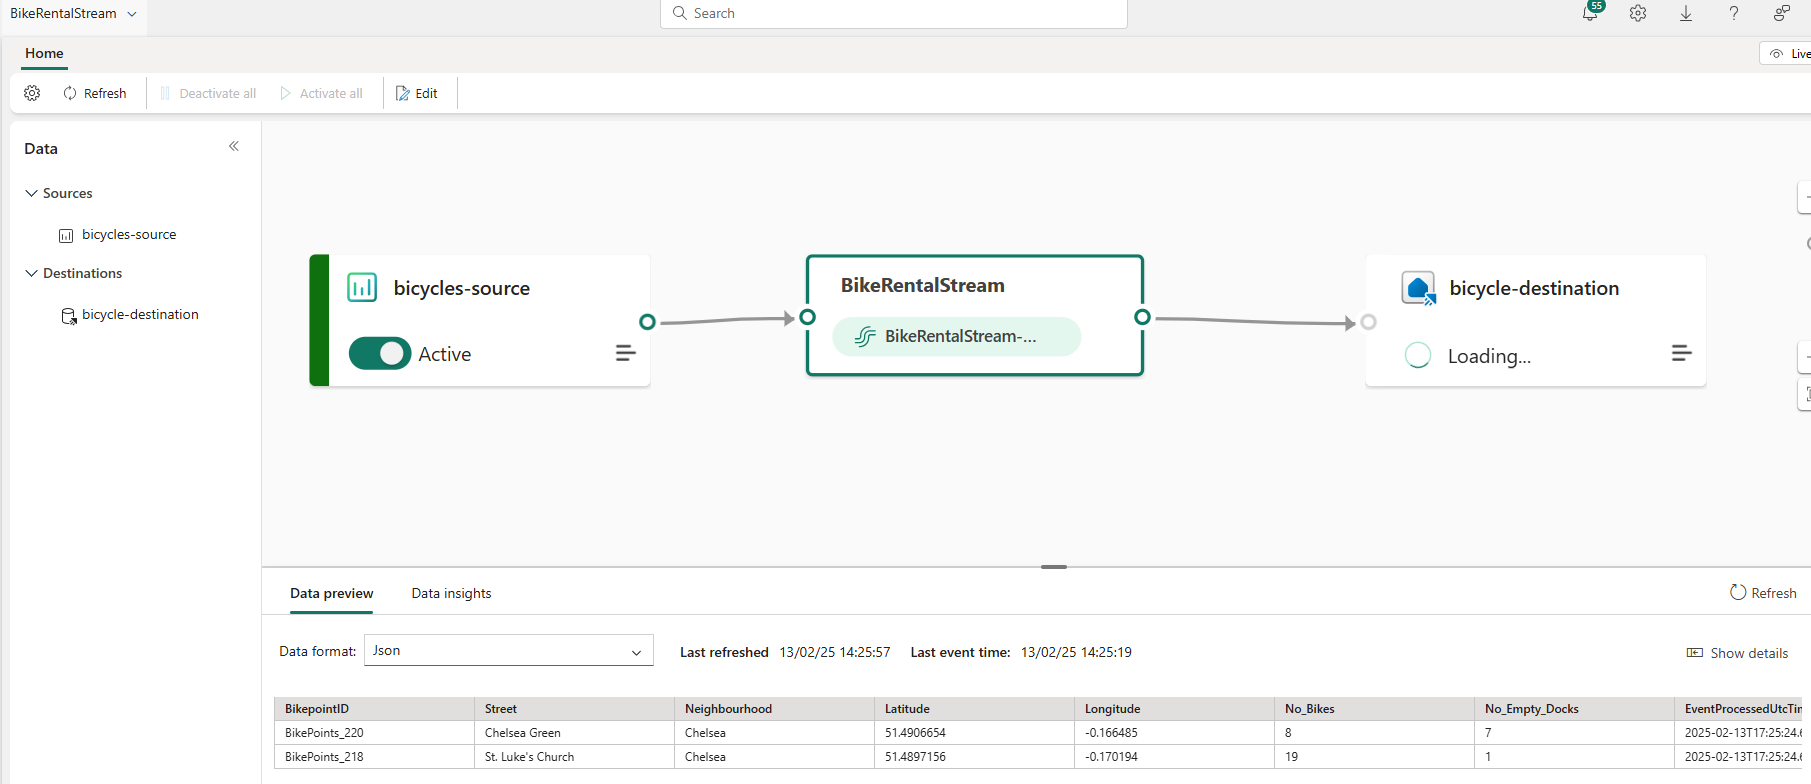Open the Home tab
The height and width of the screenshot is (784, 1811).
point(44,53)
